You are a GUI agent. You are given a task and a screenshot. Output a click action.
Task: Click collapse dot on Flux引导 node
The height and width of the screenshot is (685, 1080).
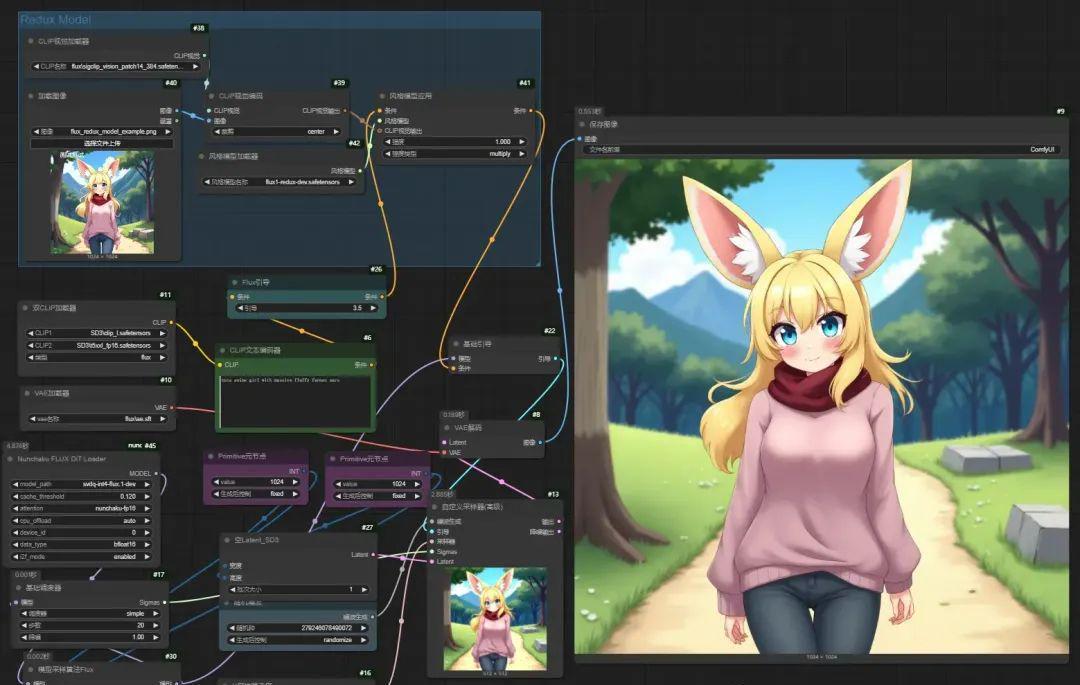pyautogui.click(x=232, y=283)
